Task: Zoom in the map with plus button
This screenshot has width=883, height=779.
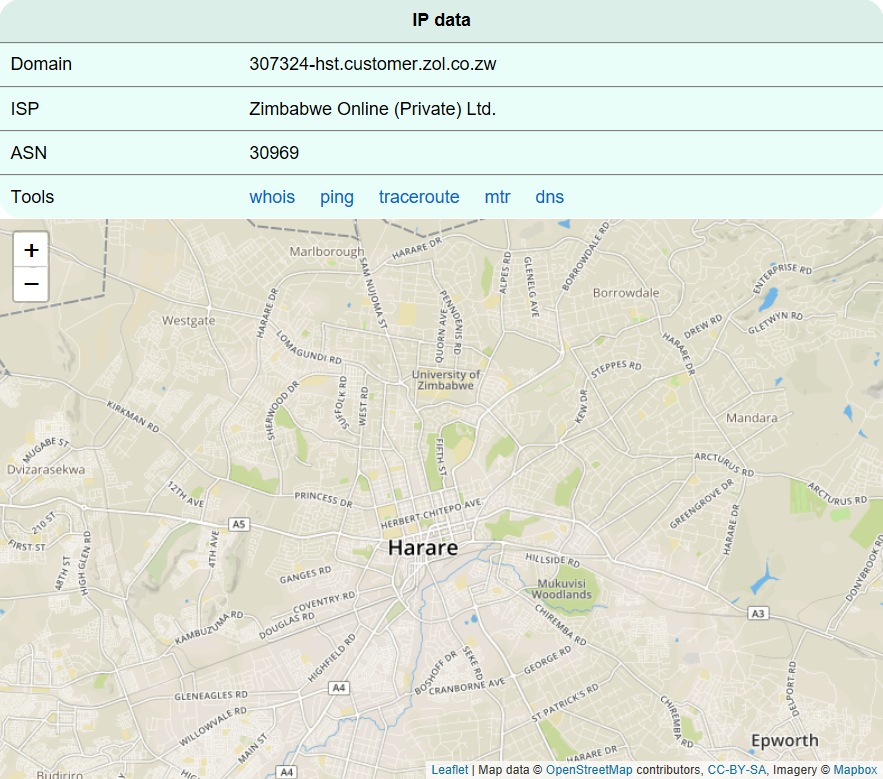Action: coord(31,250)
